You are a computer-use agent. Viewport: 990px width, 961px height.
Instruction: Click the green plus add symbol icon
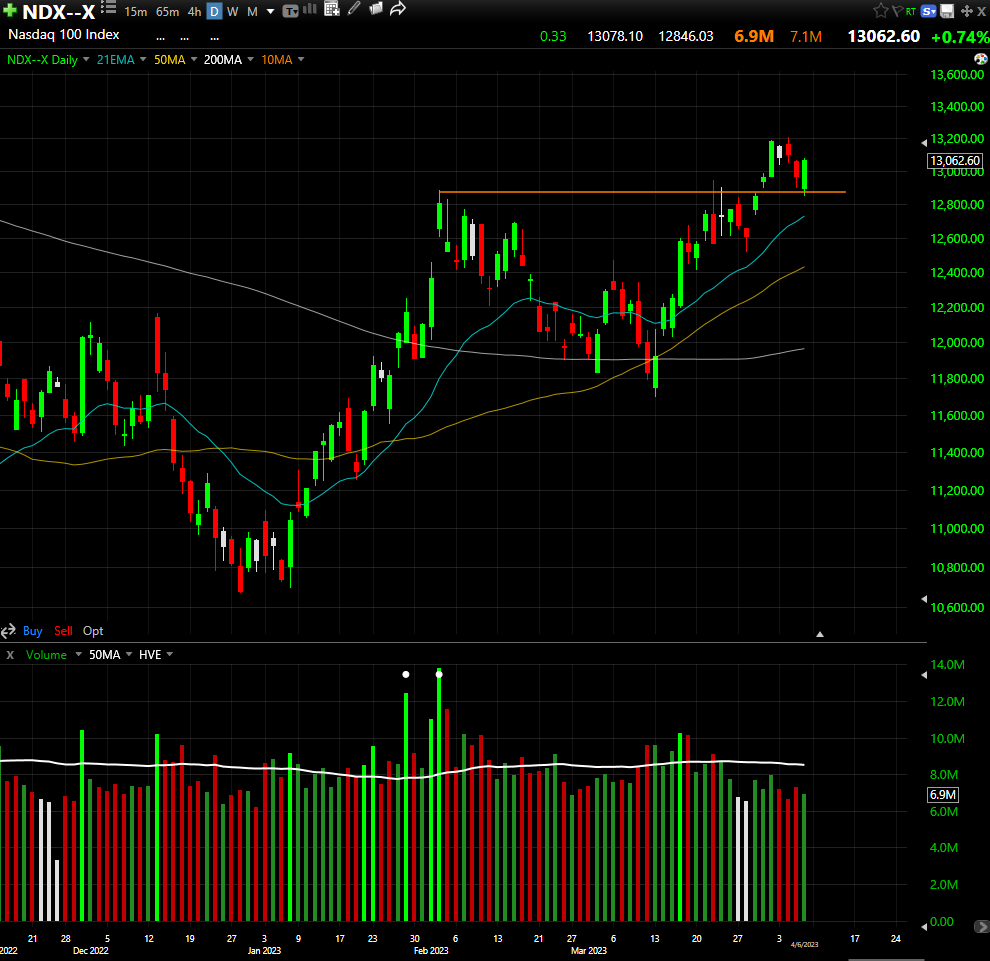[x=9, y=10]
